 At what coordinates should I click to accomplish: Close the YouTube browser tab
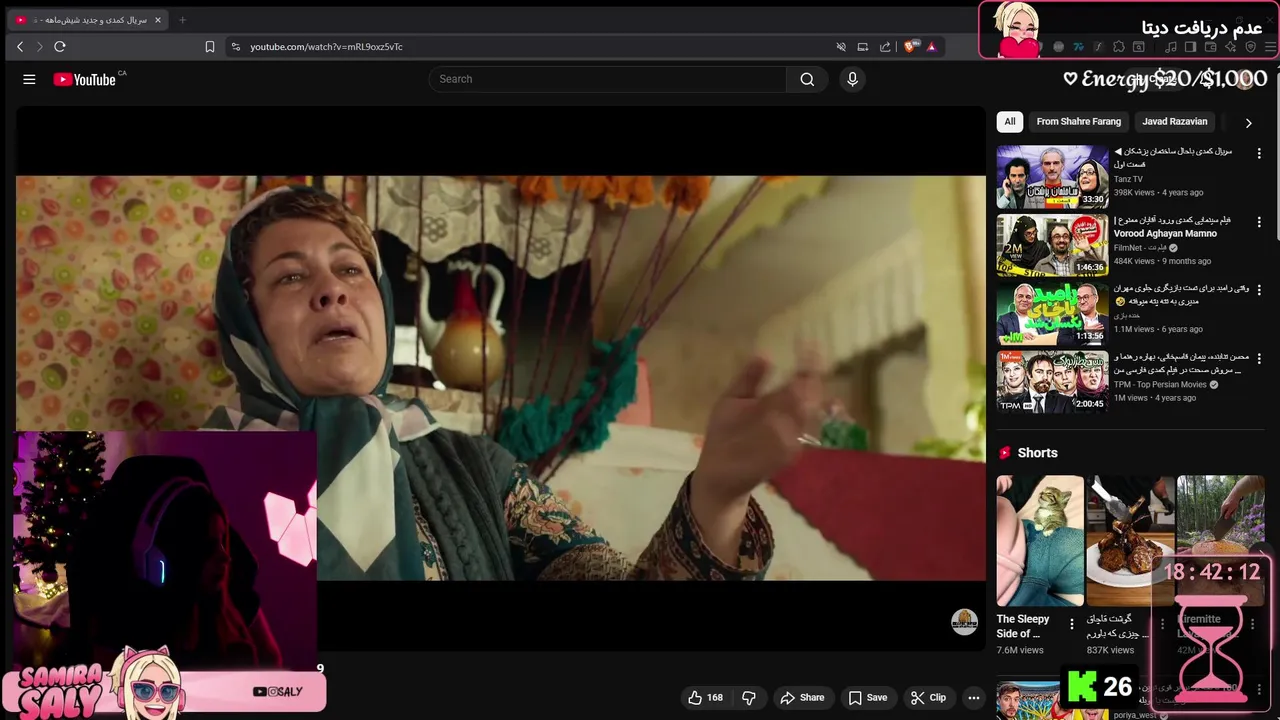158,20
